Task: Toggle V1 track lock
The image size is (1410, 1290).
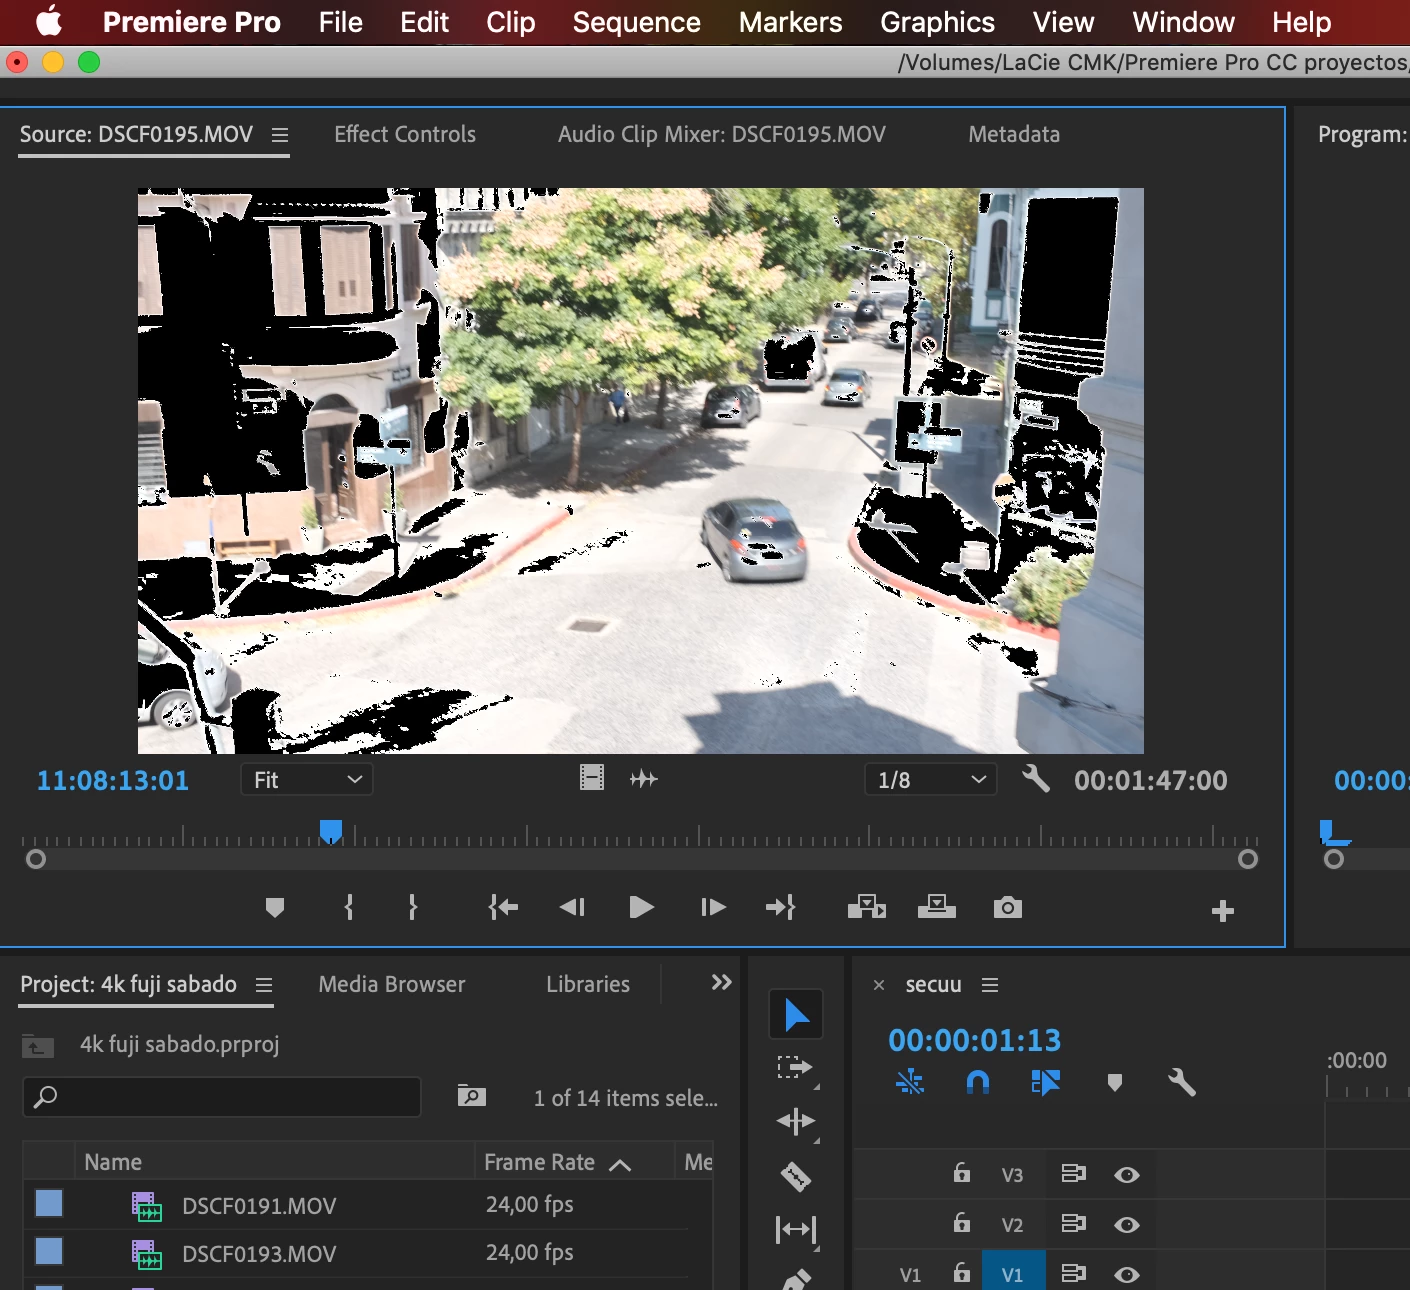Action: point(962,1273)
